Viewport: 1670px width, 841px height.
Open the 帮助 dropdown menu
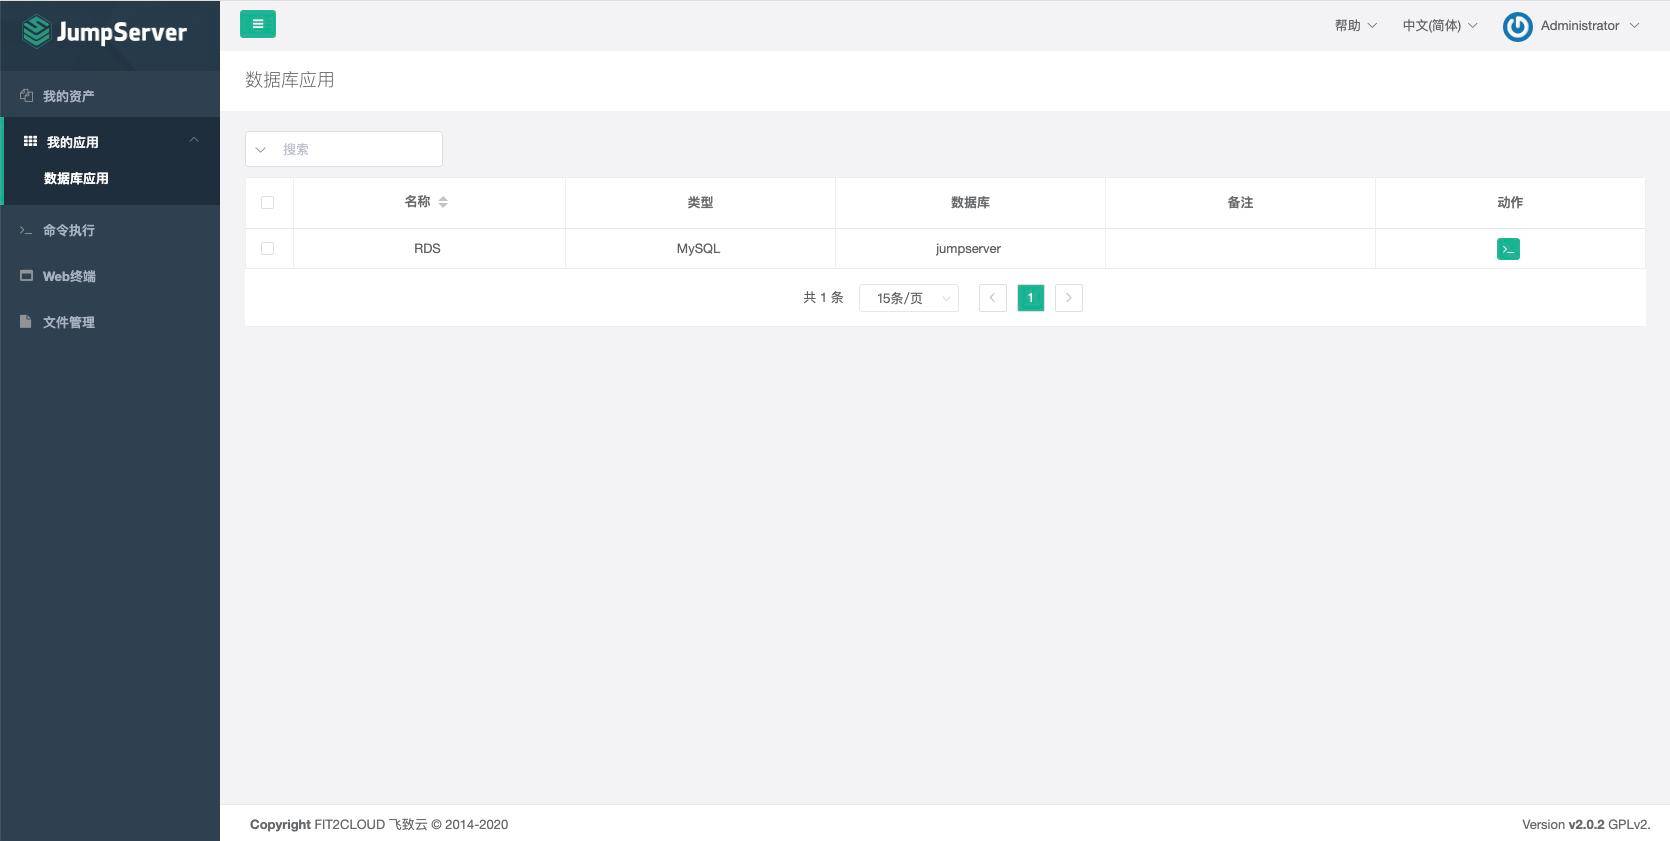[x=1355, y=26]
